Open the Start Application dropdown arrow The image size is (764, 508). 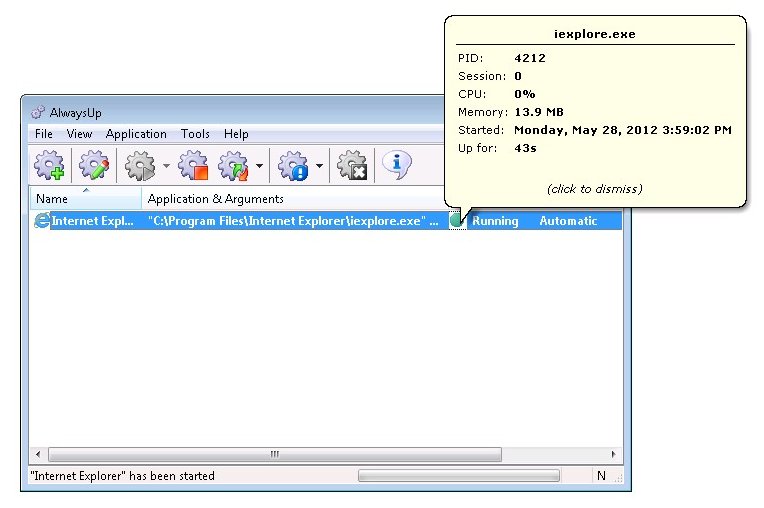(166, 166)
